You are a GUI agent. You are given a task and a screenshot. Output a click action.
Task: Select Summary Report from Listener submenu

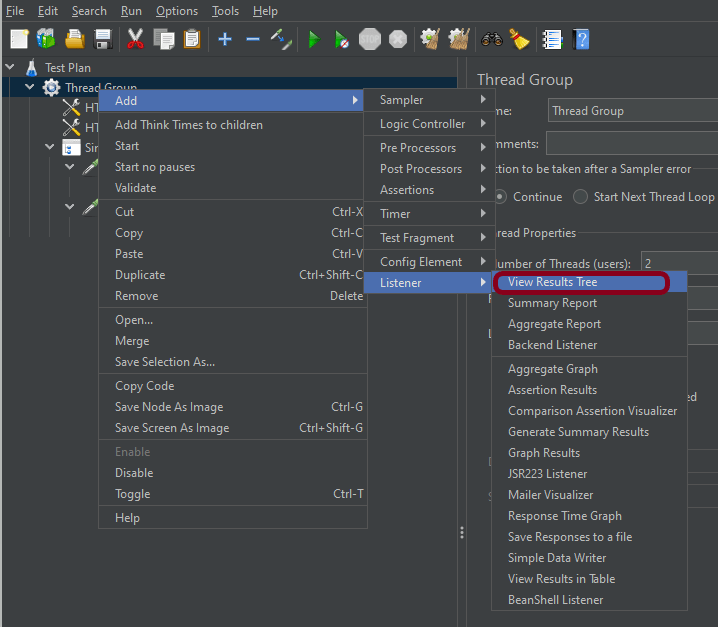tap(552, 303)
